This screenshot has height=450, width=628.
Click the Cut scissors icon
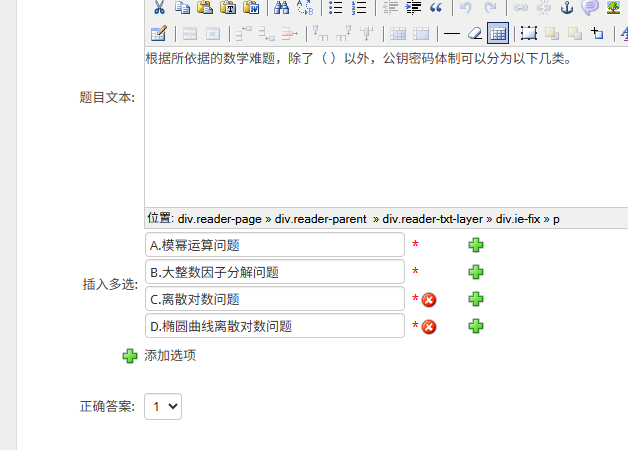coord(158,8)
